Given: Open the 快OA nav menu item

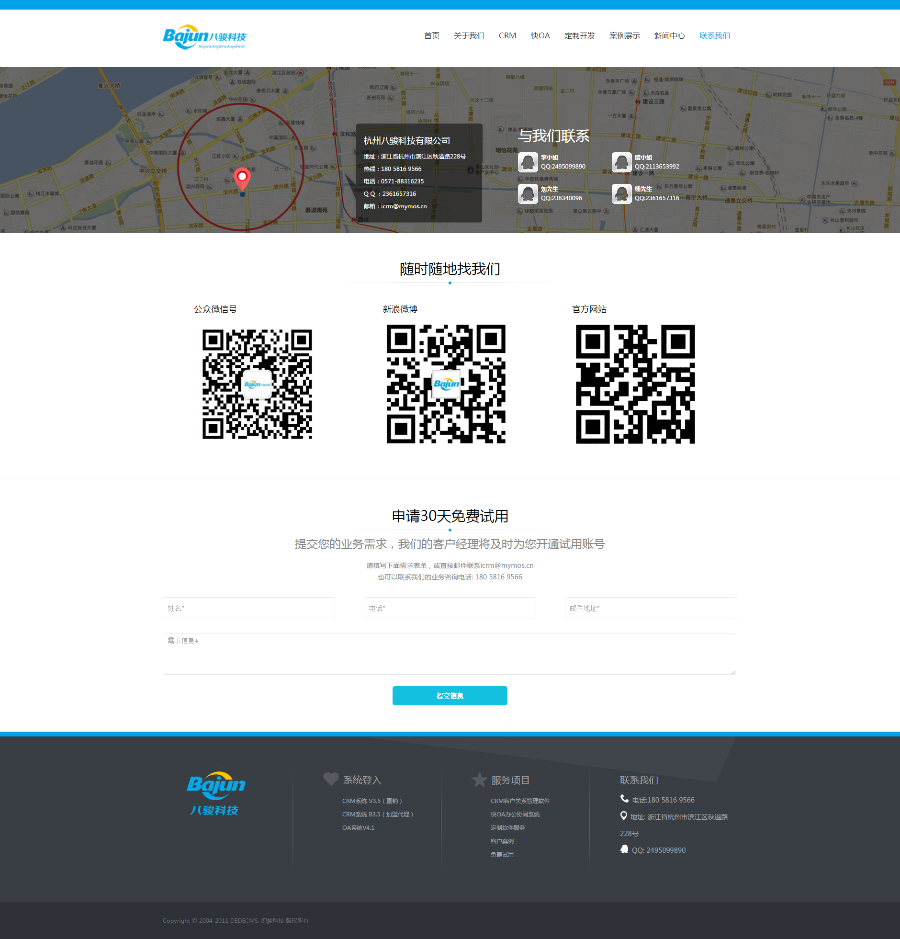Looking at the screenshot, I should 540,35.
